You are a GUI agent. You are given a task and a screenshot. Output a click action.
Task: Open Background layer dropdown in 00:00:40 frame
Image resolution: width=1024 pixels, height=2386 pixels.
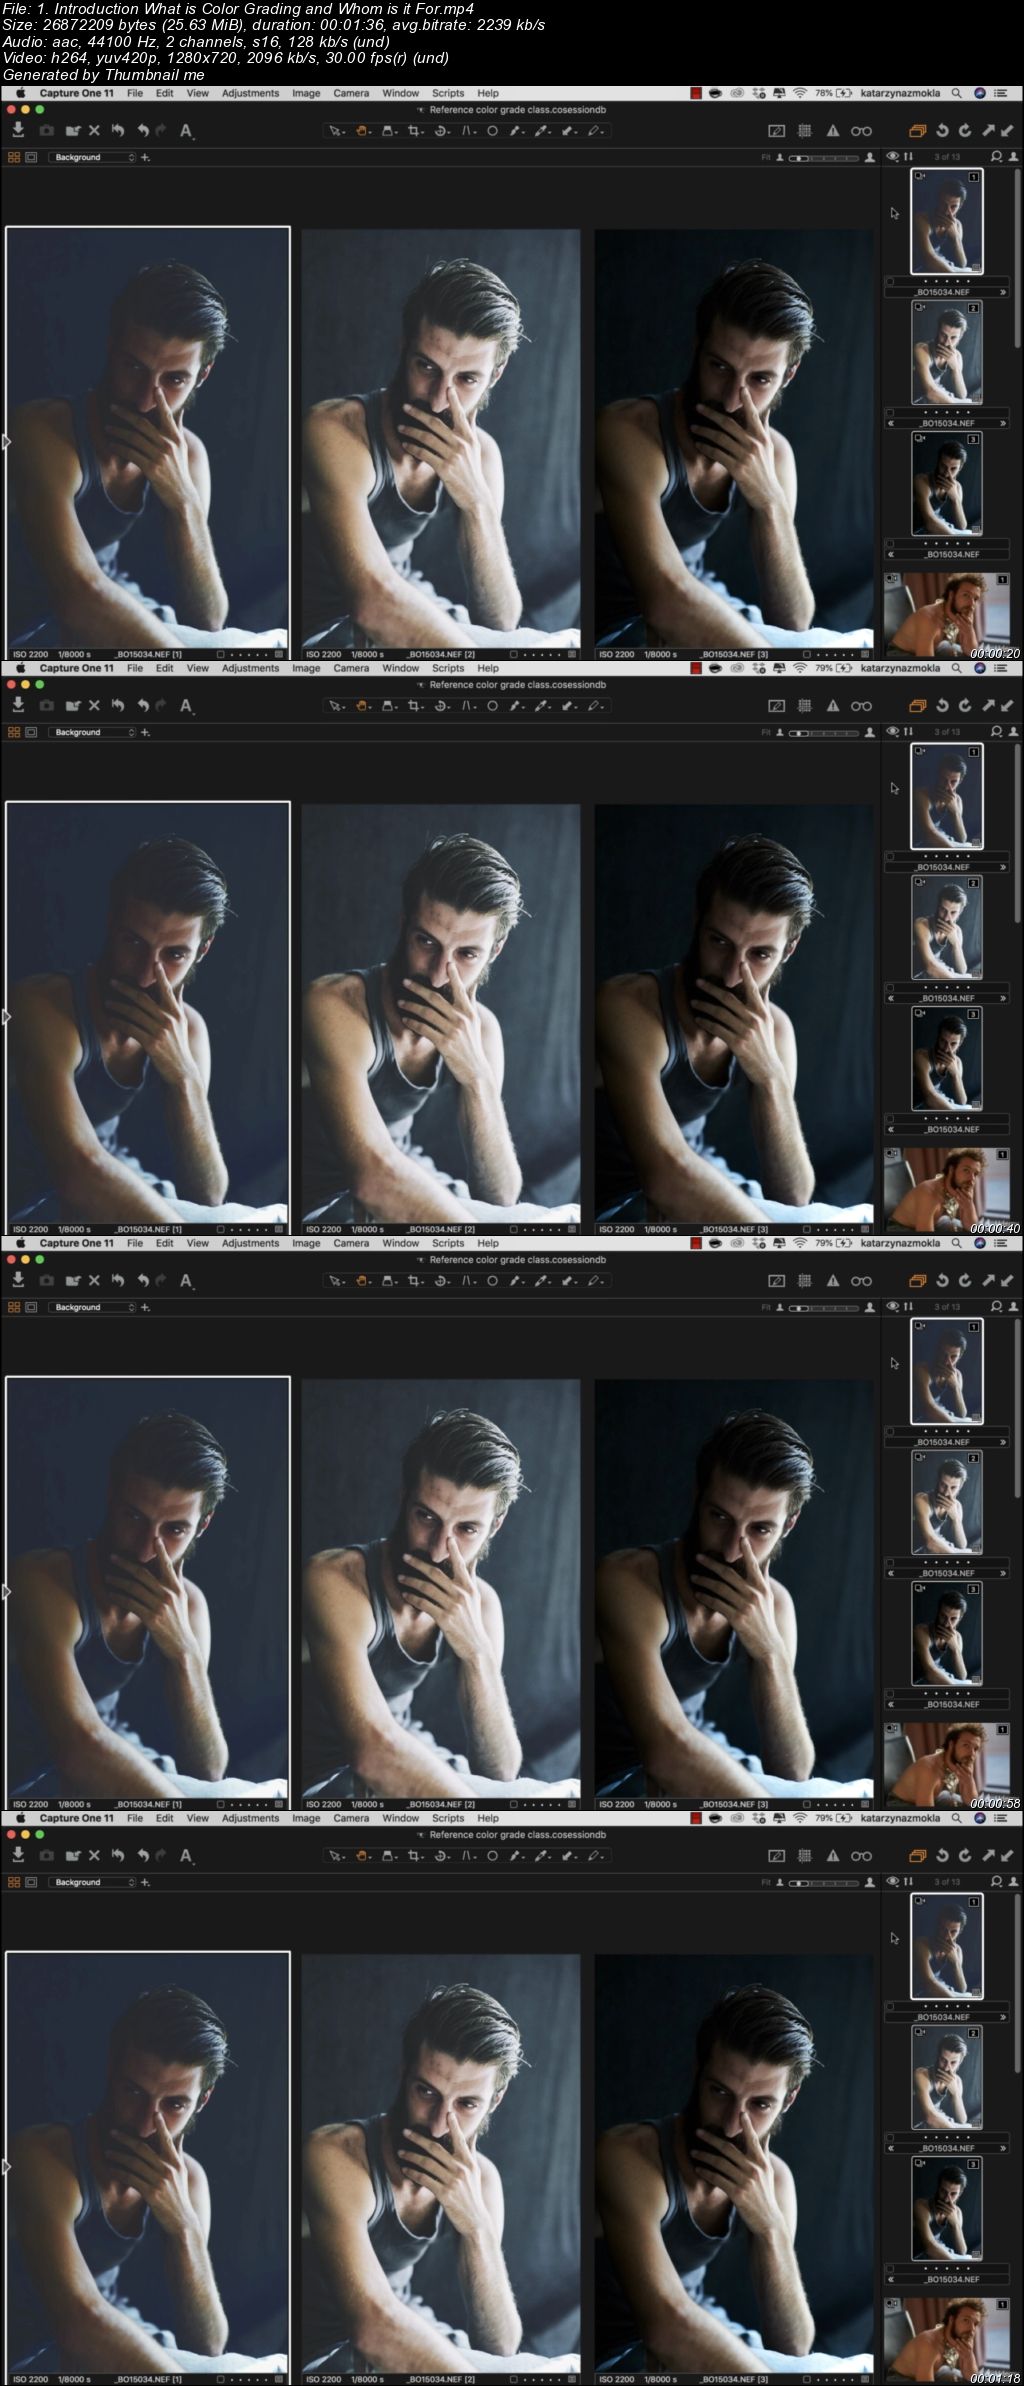(x=93, y=733)
